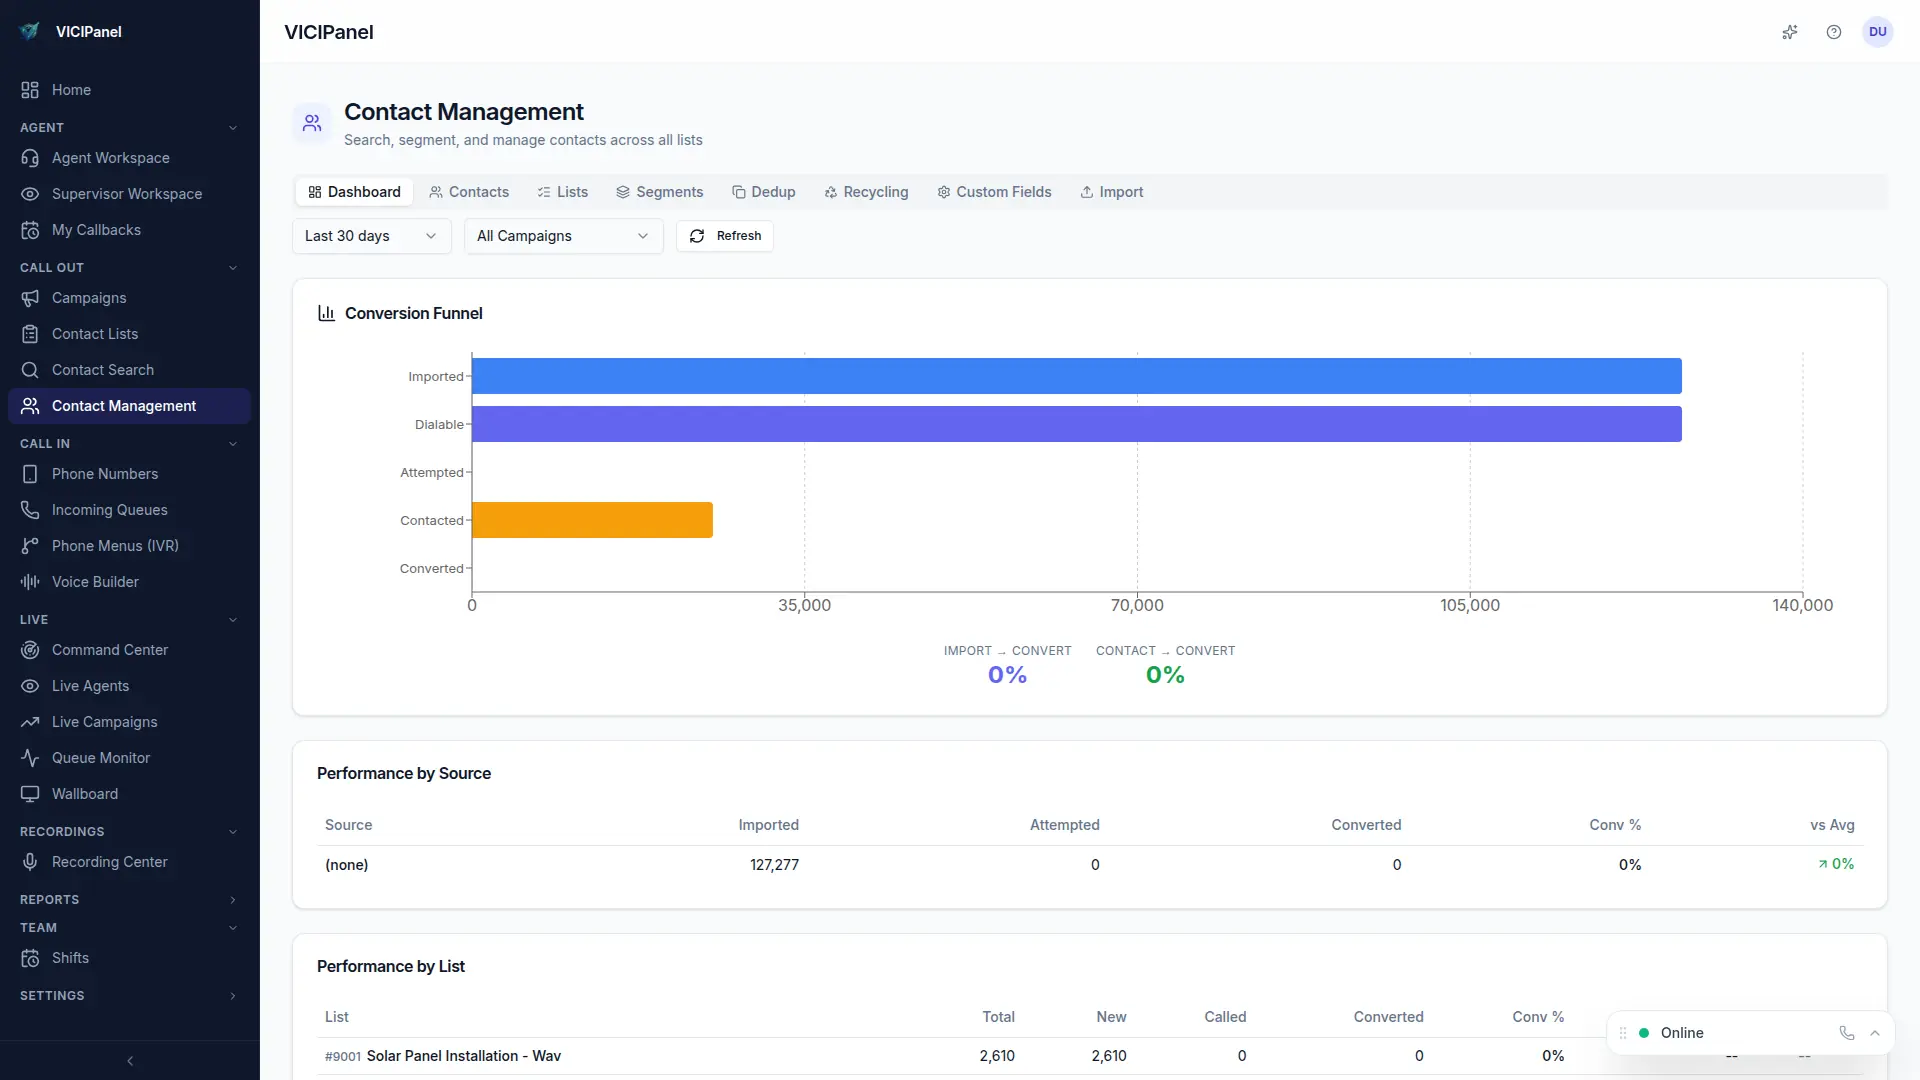
Task: Open the All Campaigns dropdown
Action: click(562, 236)
